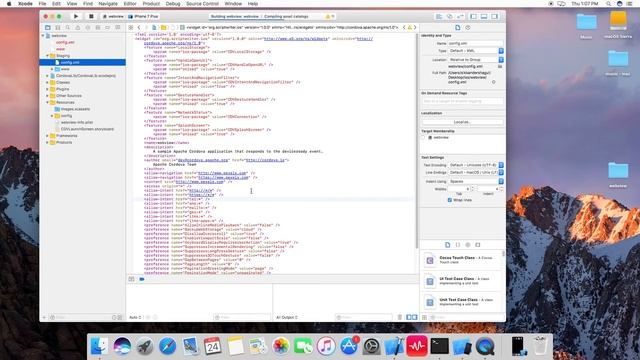This screenshot has height=360, width=640.
Task: Open Xcode from the Dock
Action: [x=394, y=346]
